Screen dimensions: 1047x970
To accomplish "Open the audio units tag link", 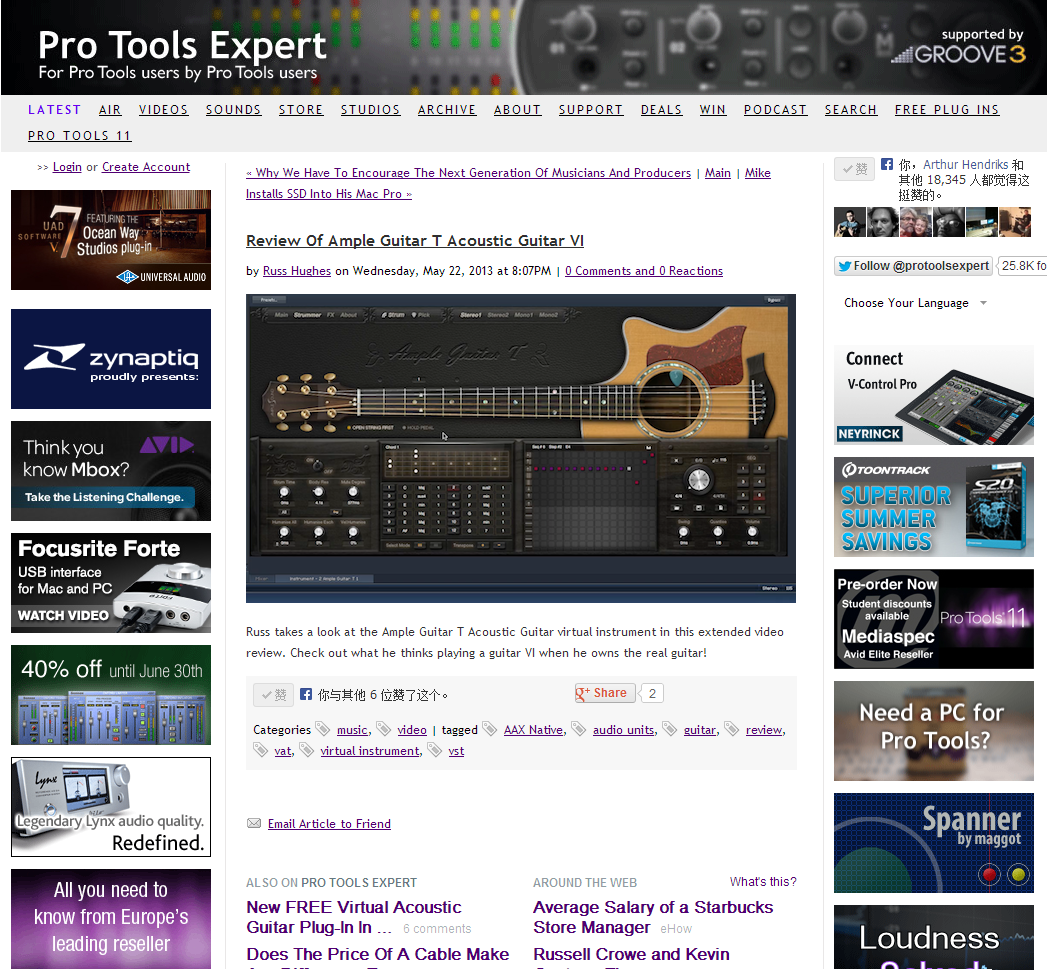I will [x=624, y=730].
